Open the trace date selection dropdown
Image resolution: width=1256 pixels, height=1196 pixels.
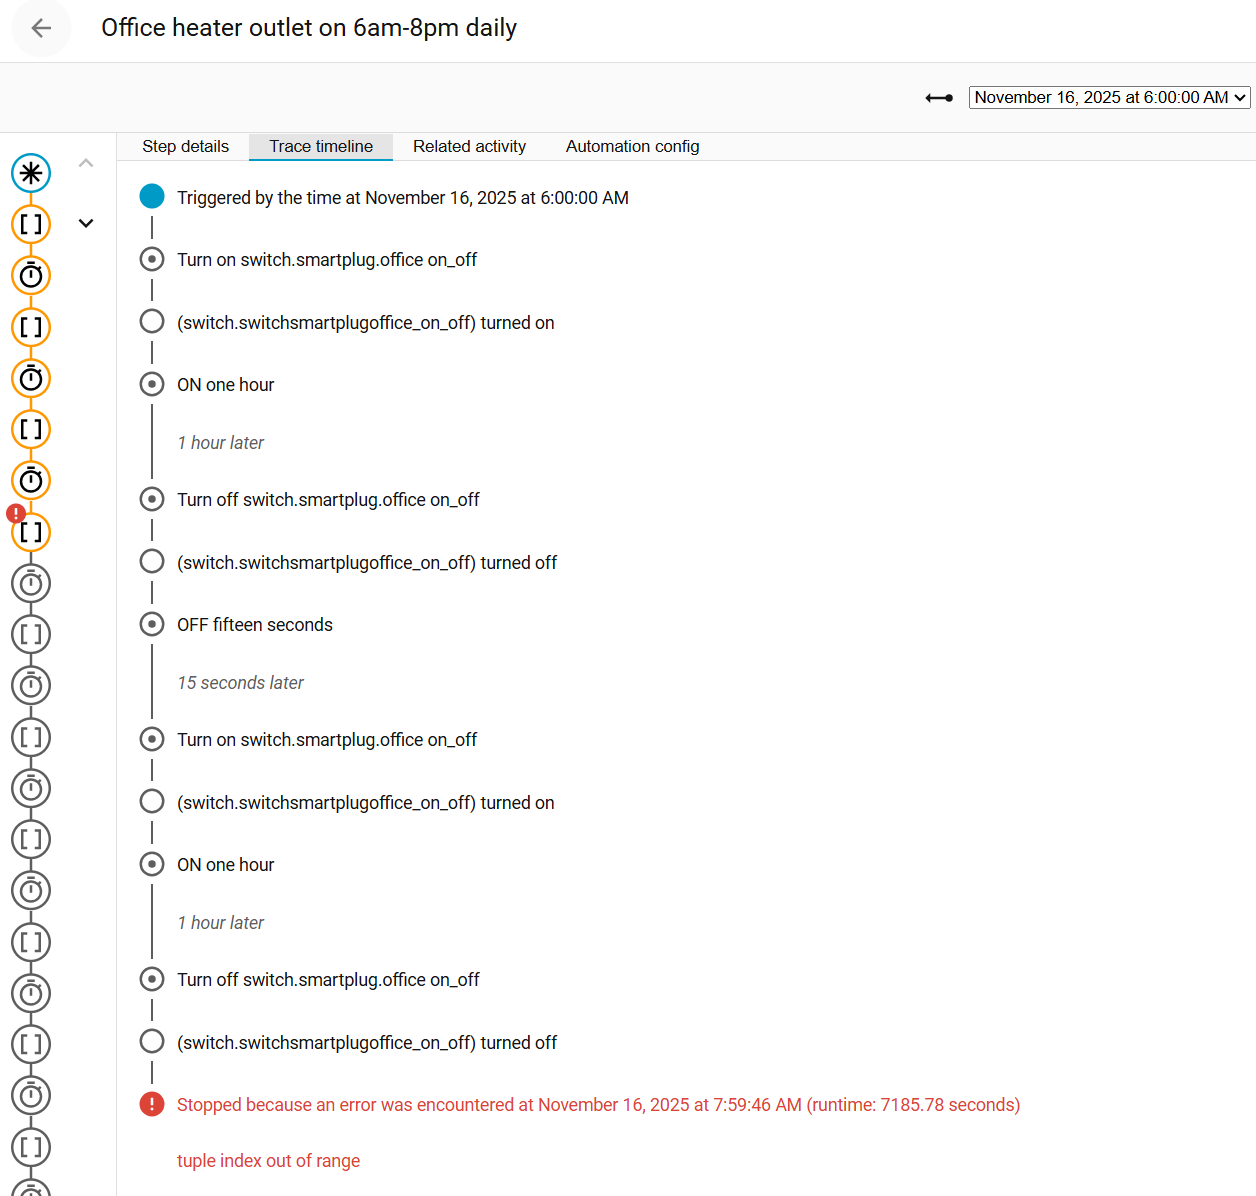1109,98
